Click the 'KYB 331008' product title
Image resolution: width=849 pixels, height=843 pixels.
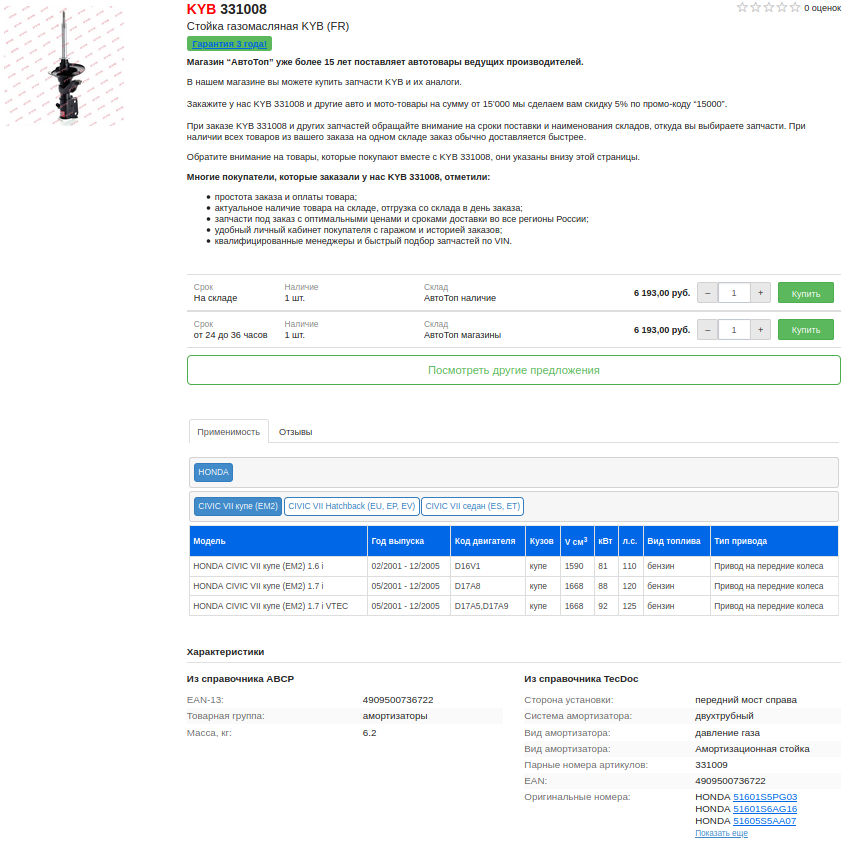tap(226, 9)
